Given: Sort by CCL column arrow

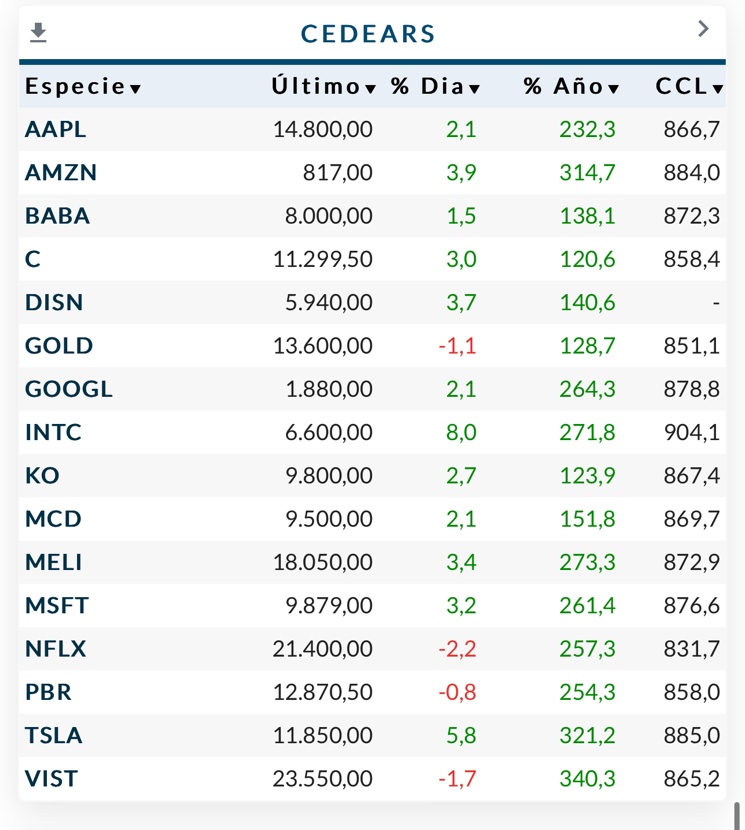Looking at the screenshot, I should coord(718,89).
